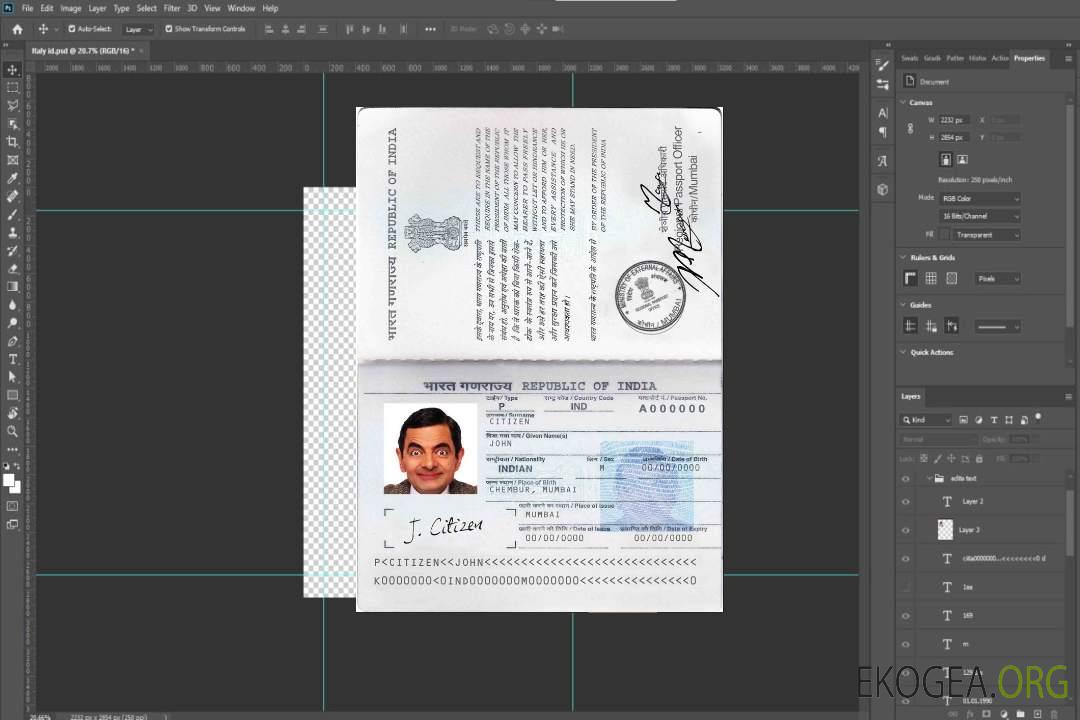This screenshot has width=1080, height=720.
Task: Filter layers by type layers icon
Action: click(994, 420)
